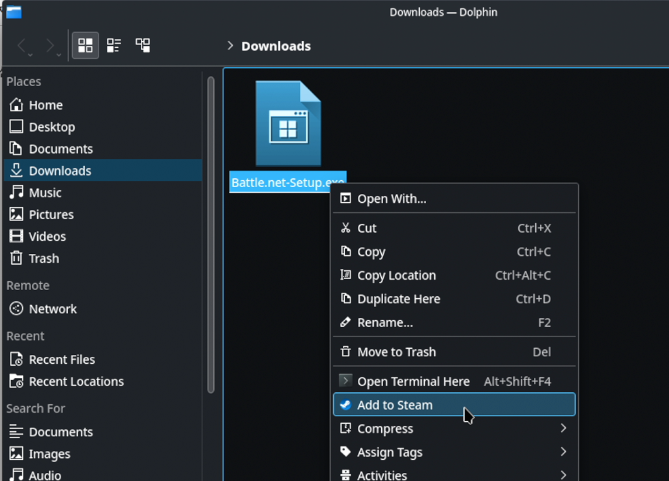Click the Documents icon under Places

tap(16, 149)
